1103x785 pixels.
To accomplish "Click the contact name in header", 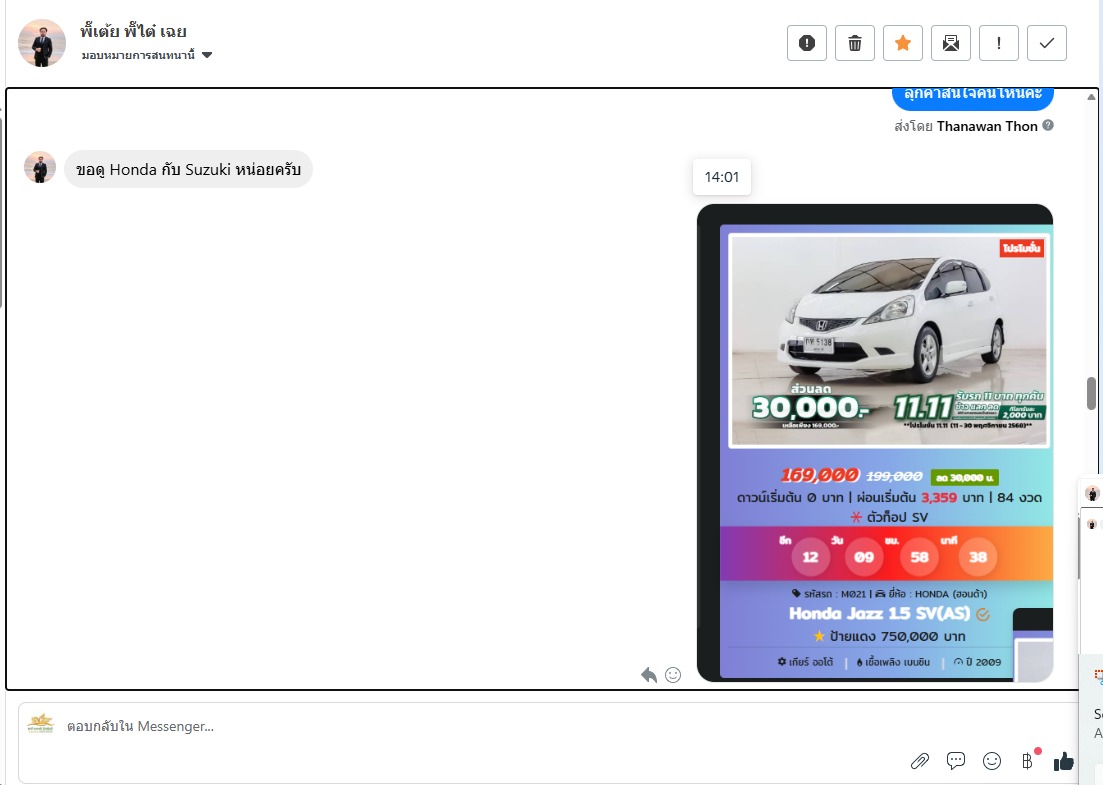I will coord(133,31).
